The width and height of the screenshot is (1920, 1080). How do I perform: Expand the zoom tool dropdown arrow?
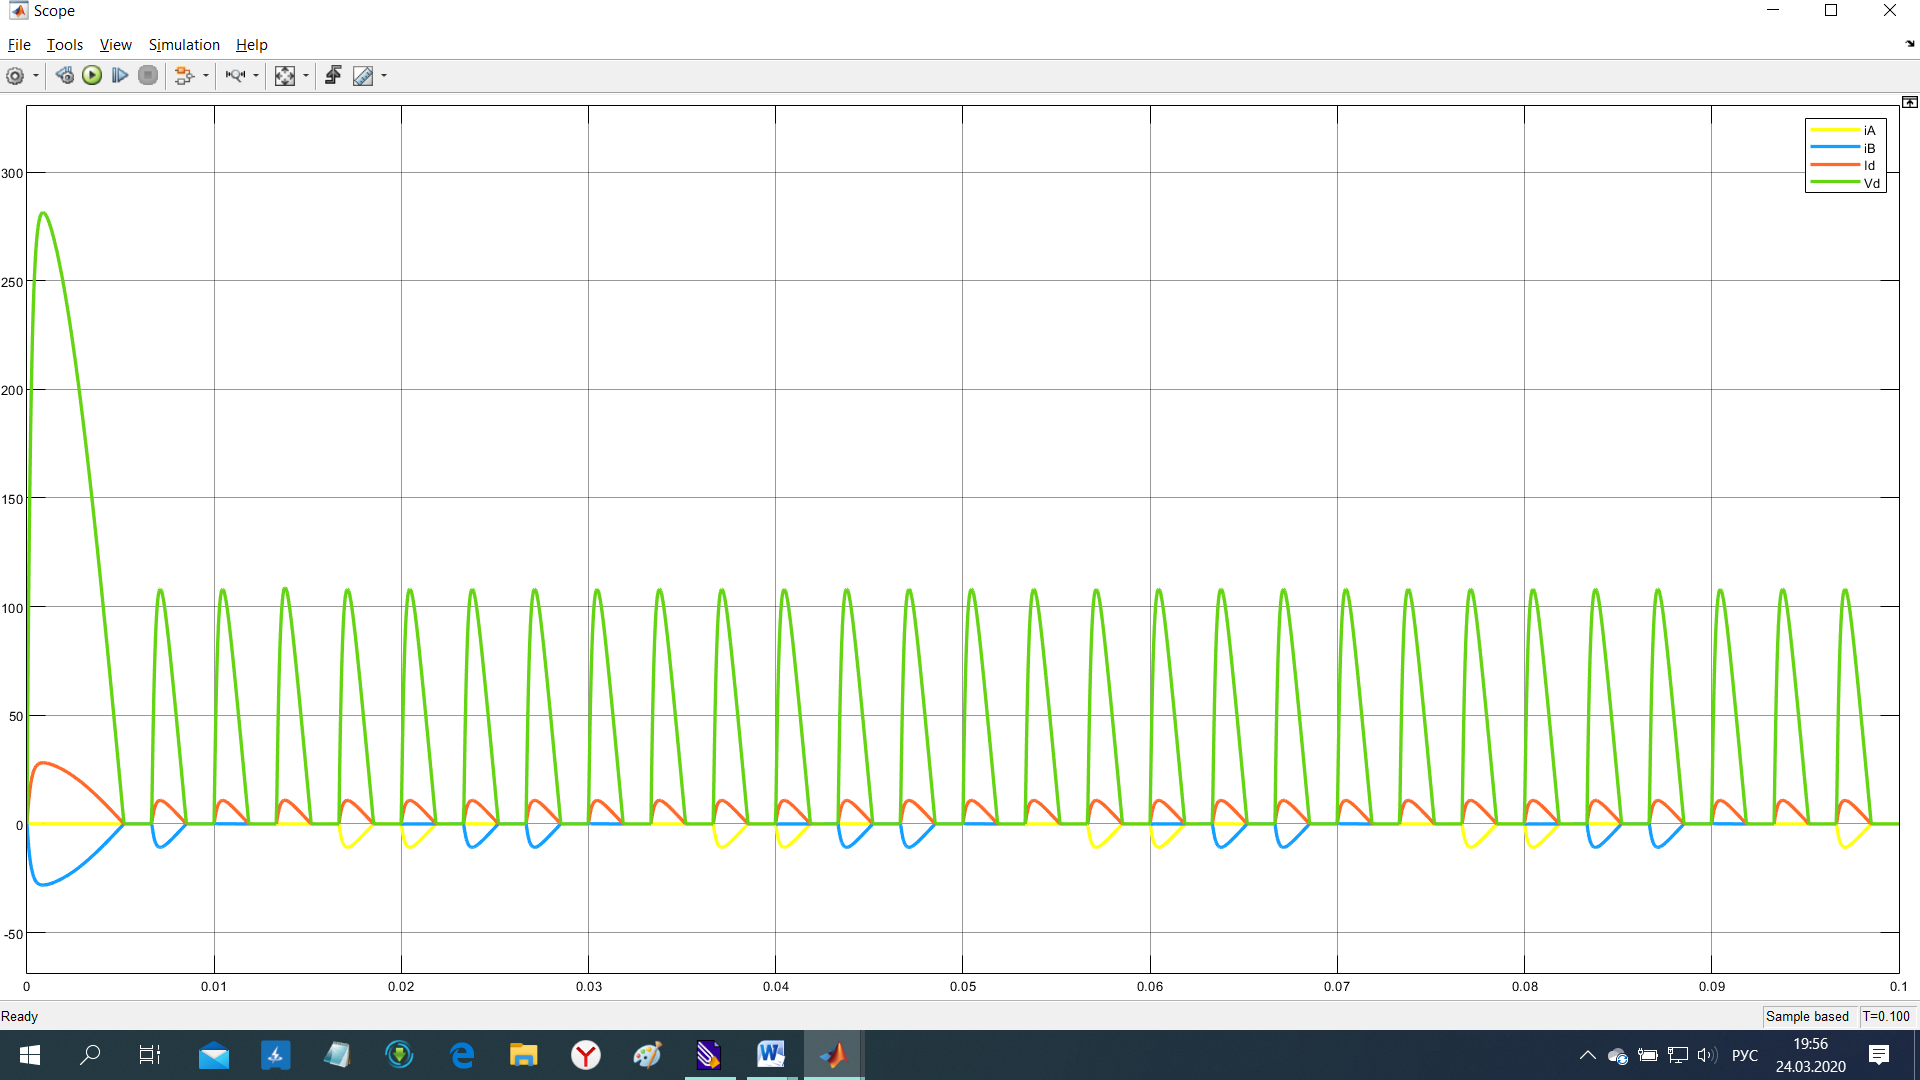256,76
